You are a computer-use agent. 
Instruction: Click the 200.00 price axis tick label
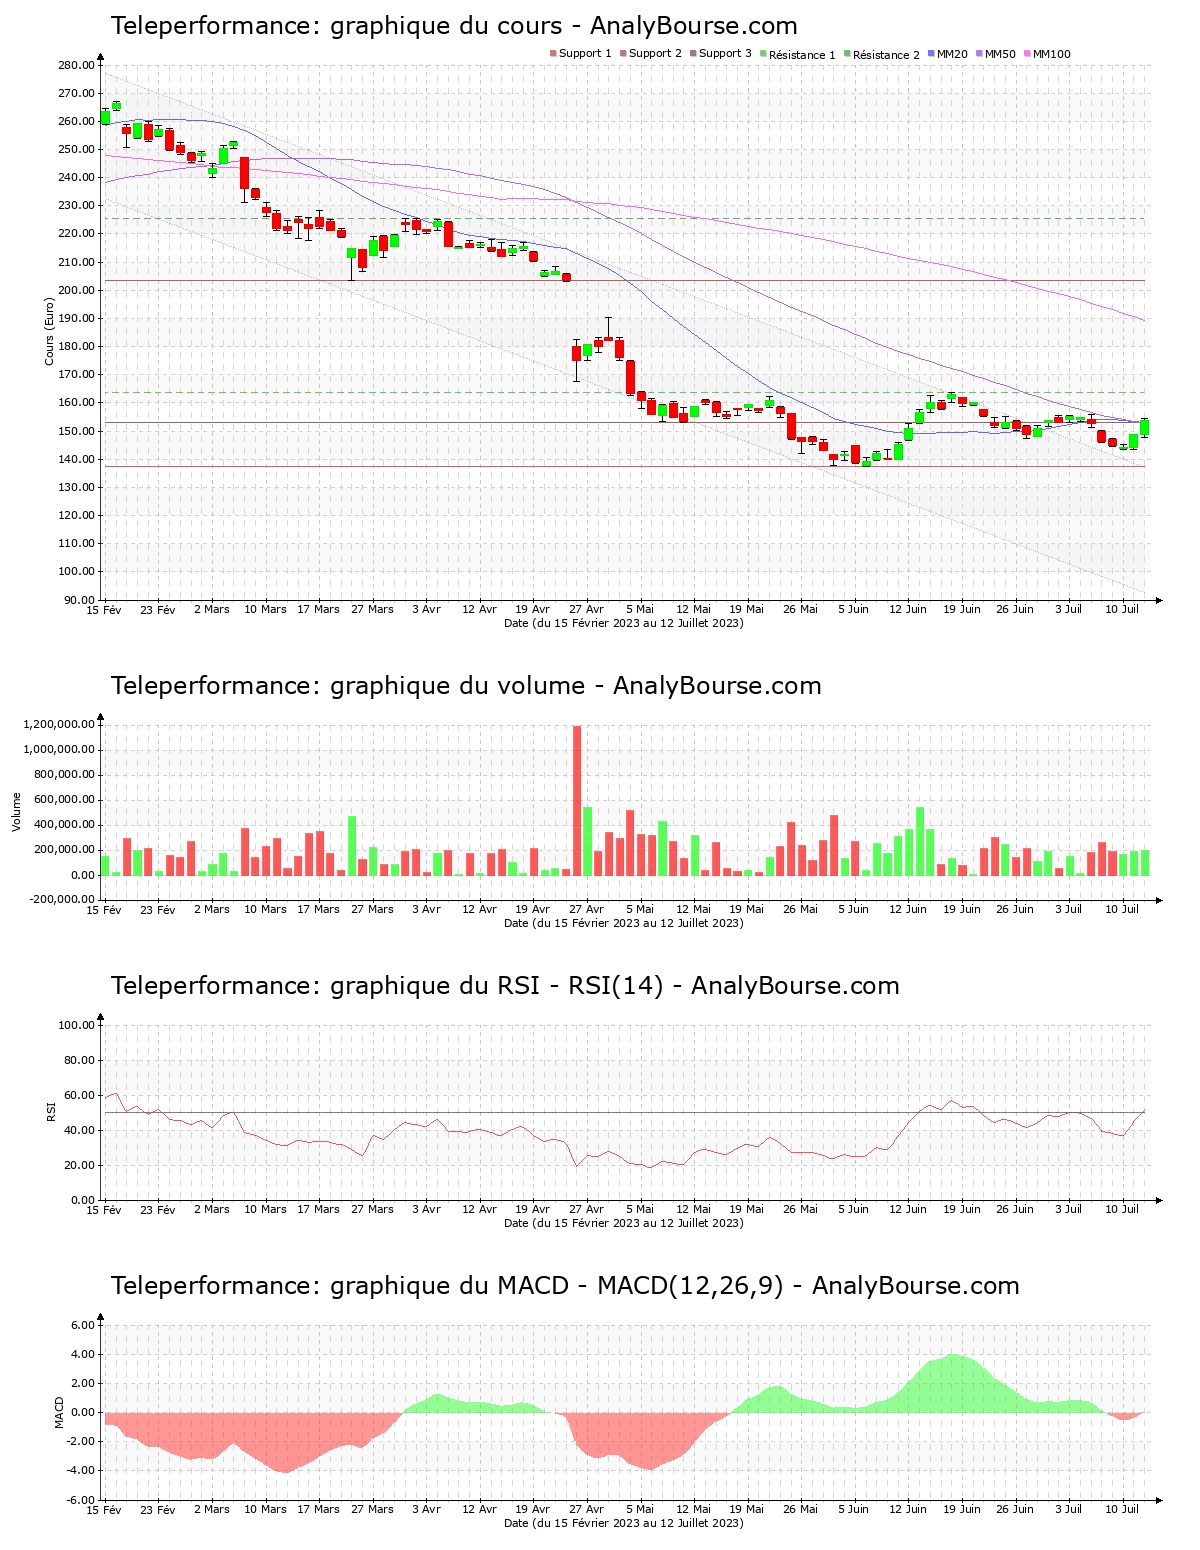(77, 290)
